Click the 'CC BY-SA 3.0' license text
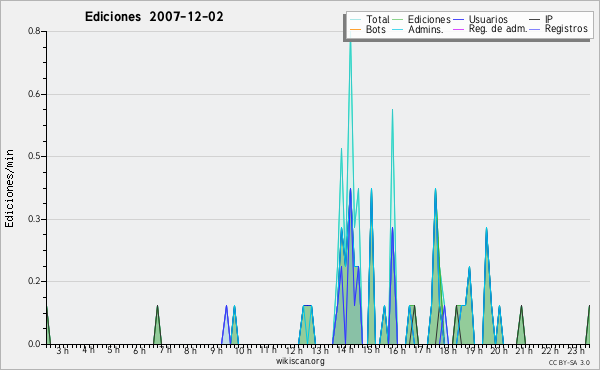This screenshot has width=600, height=370. click(x=569, y=362)
